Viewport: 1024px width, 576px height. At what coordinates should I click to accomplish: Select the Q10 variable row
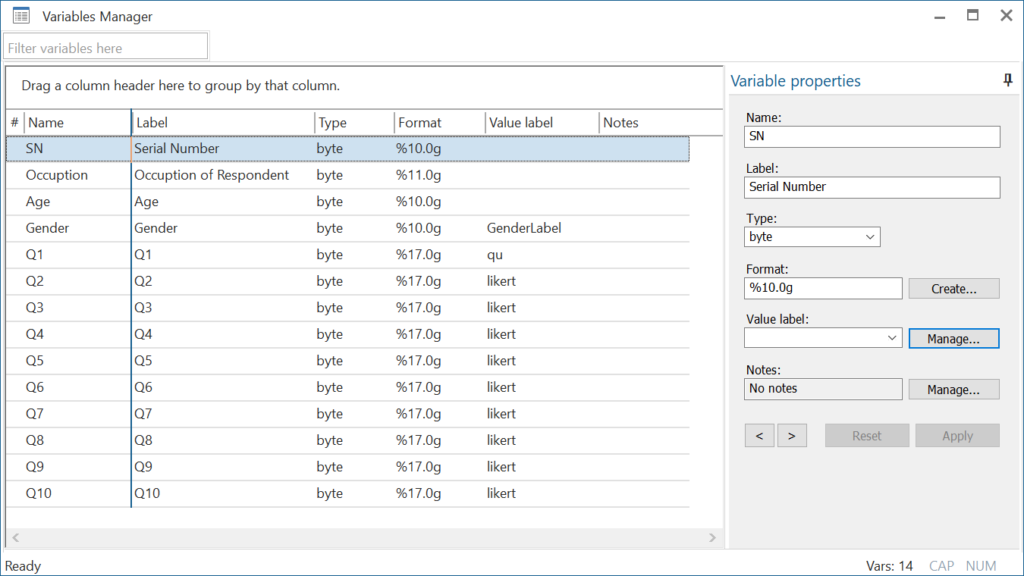coord(347,493)
